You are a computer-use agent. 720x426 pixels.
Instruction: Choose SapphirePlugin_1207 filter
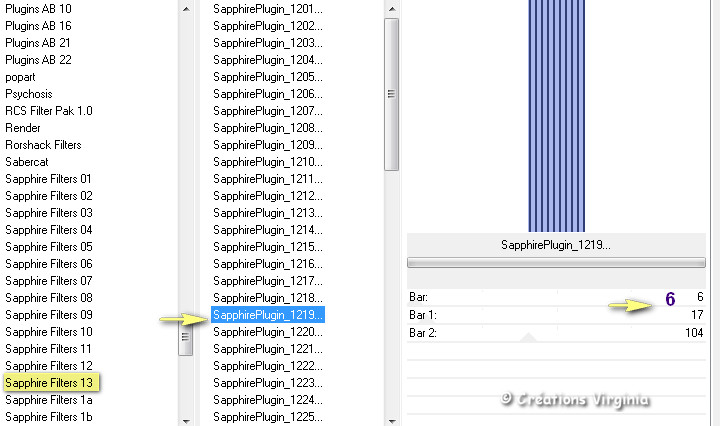coord(268,111)
